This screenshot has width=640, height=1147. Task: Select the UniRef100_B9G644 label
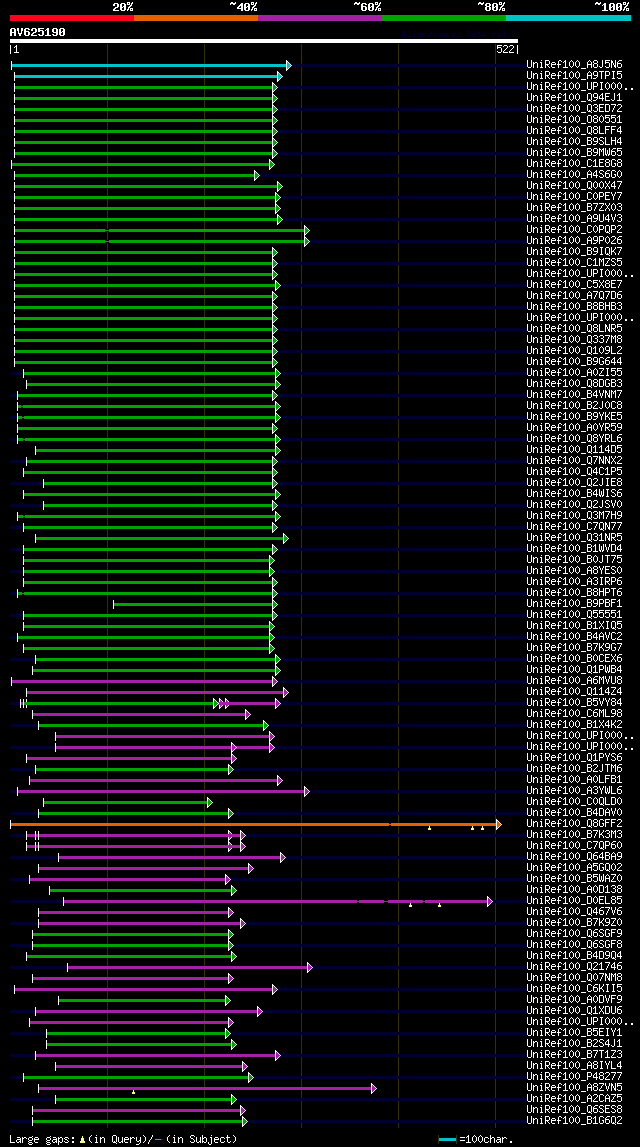pyautogui.click(x=574, y=361)
